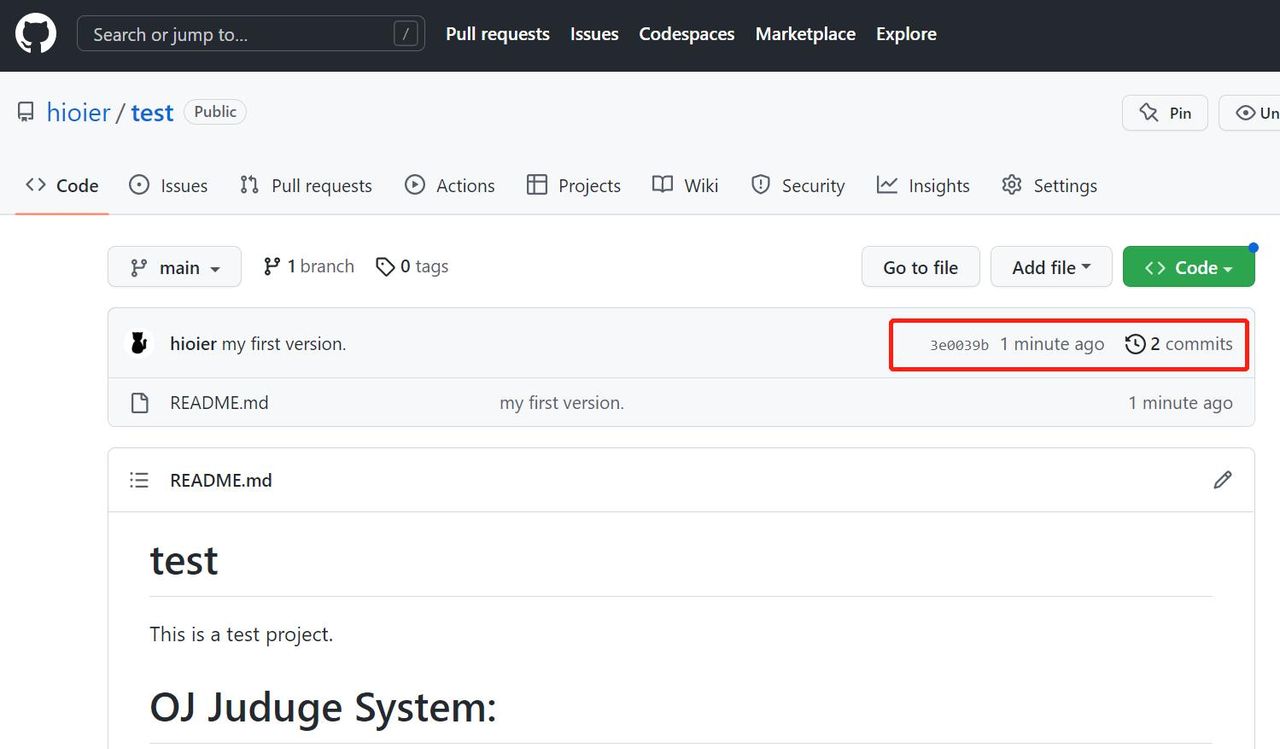1280x749 pixels.
Task: Open the README table of contents icon
Action: (139, 480)
